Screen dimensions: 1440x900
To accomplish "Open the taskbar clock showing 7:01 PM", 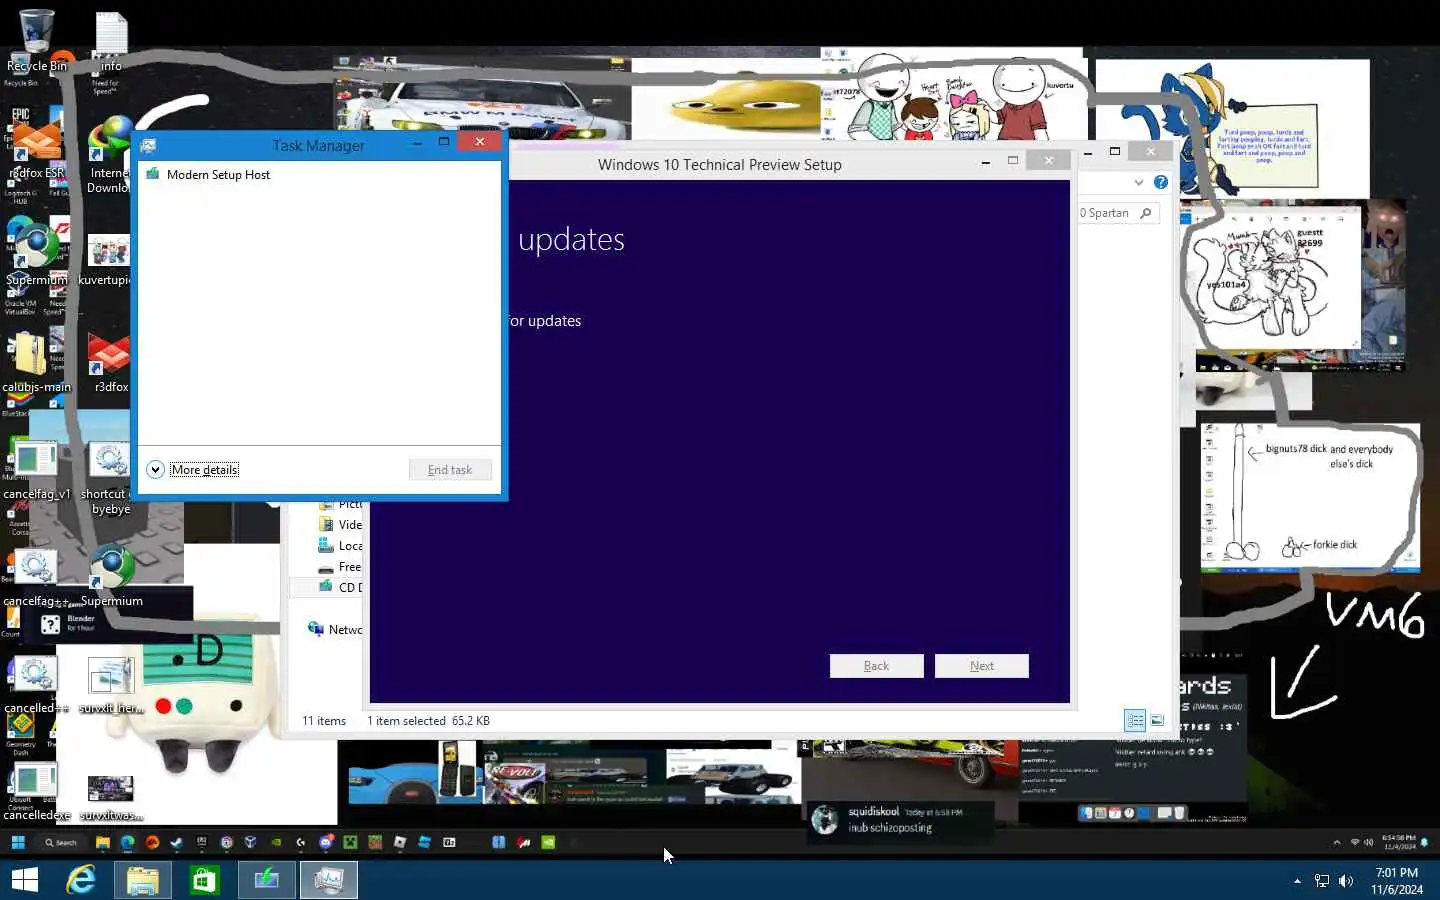I will (1397, 881).
